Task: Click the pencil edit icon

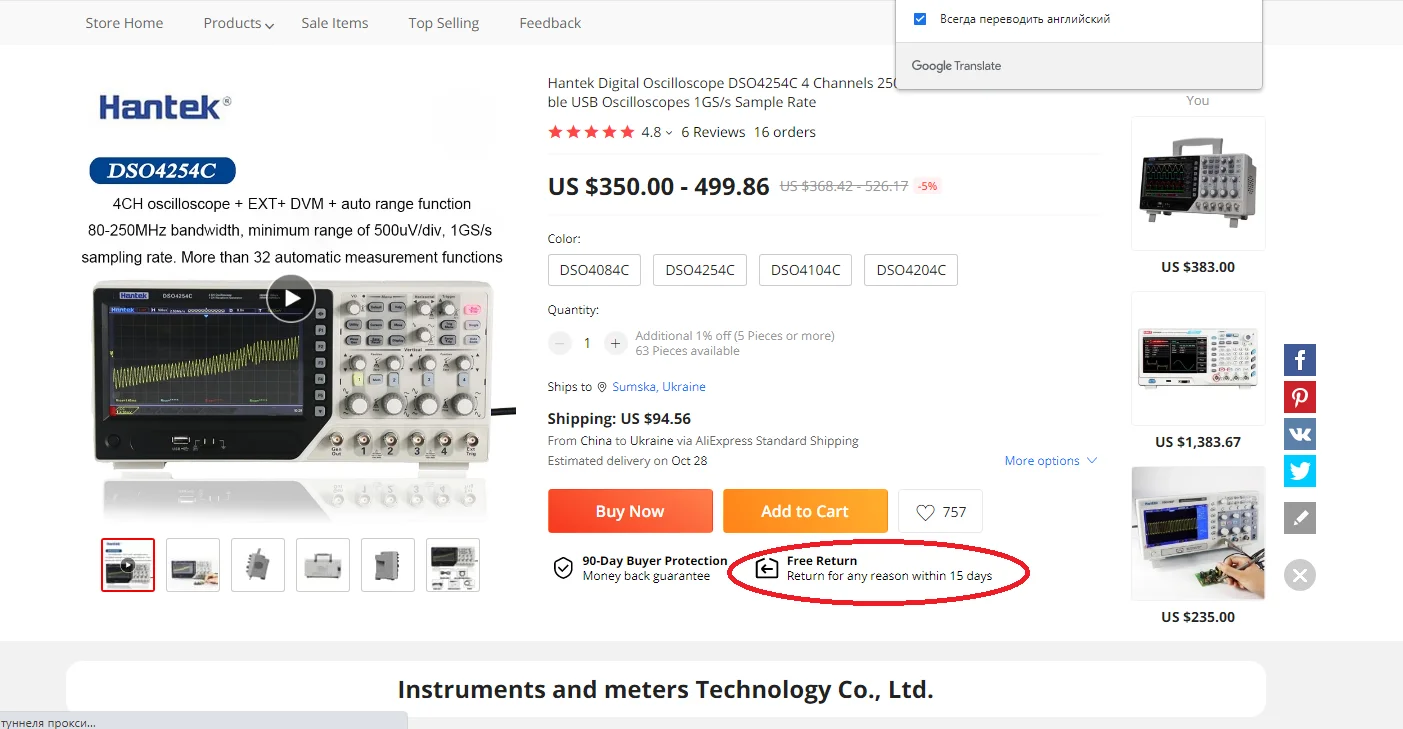Action: 1300,518
